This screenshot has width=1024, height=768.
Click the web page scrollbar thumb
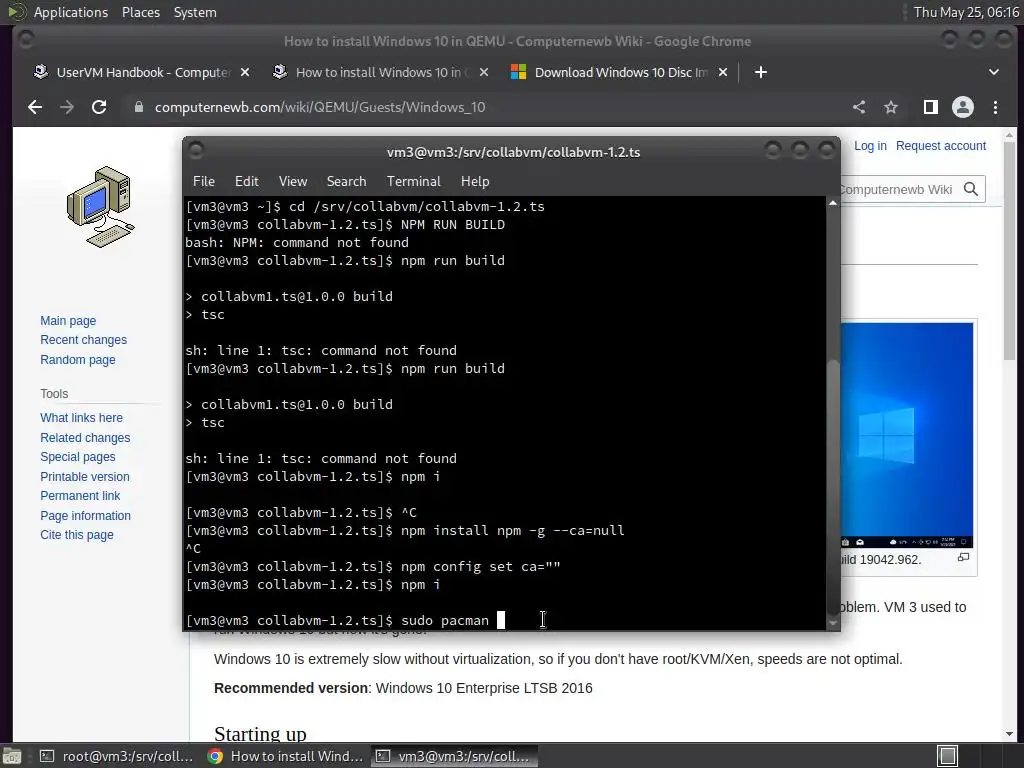[x=1010, y=250]
